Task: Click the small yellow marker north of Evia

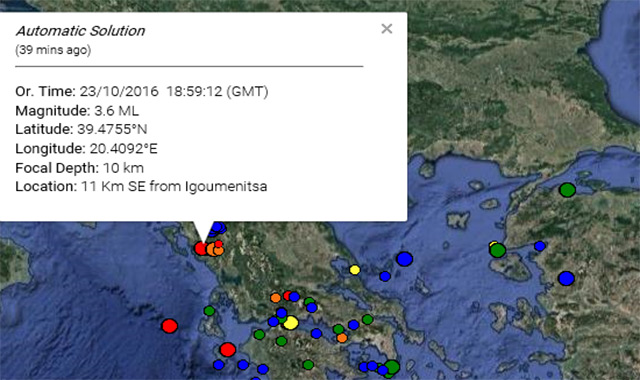Action: pyautogui.click(x=355, y=270)
